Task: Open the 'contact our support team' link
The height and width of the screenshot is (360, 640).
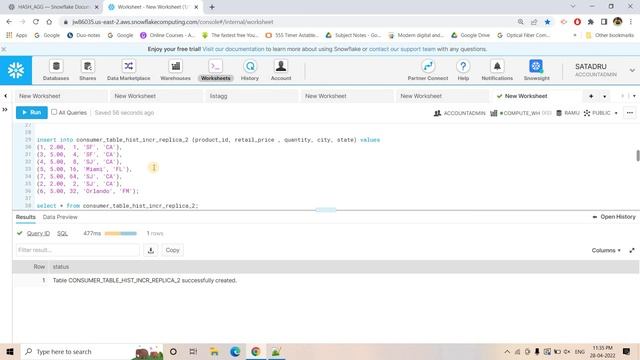Action: point(402,49)
